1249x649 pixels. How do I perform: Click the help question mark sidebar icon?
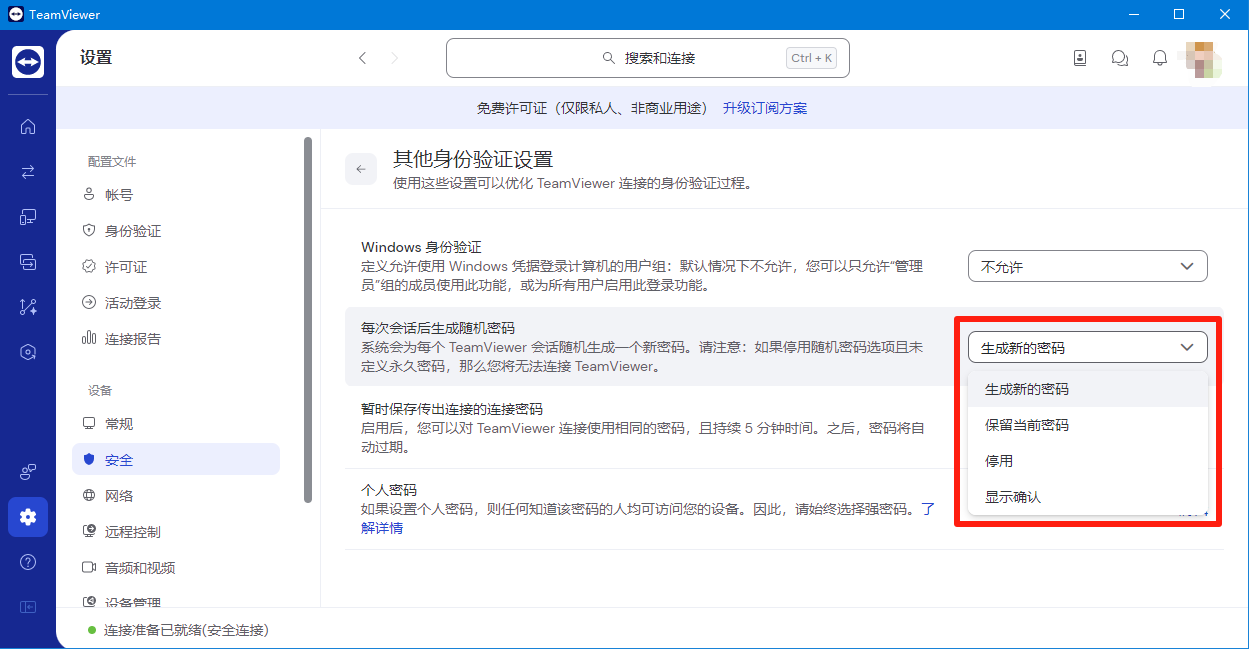pyautogui.click(x=28, y=562)
